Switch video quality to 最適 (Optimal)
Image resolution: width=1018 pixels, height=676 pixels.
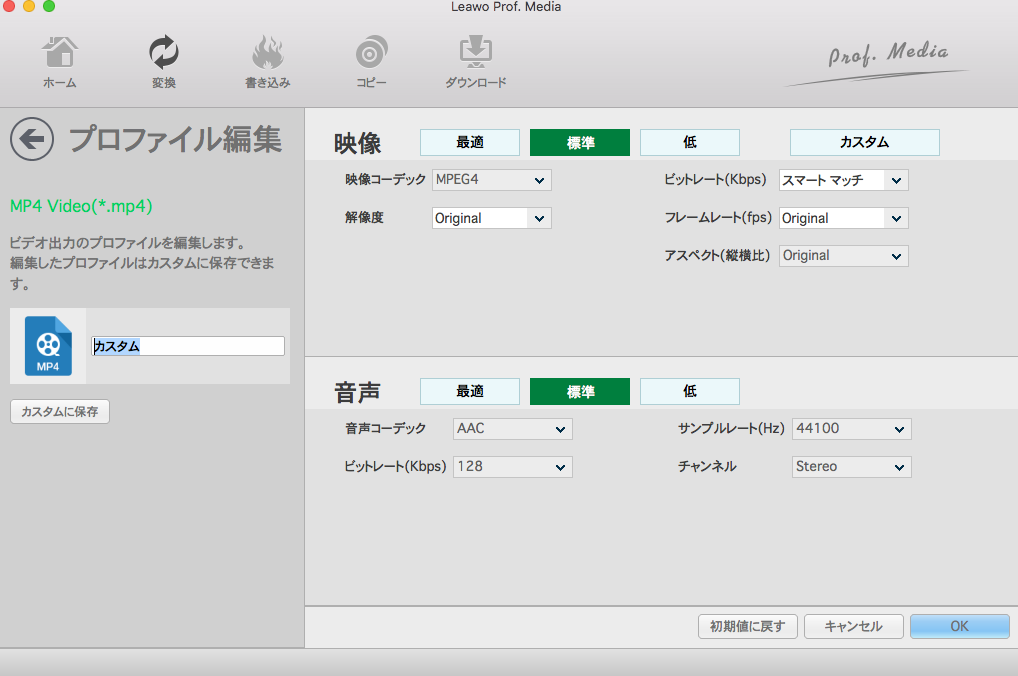coord(469,142)
